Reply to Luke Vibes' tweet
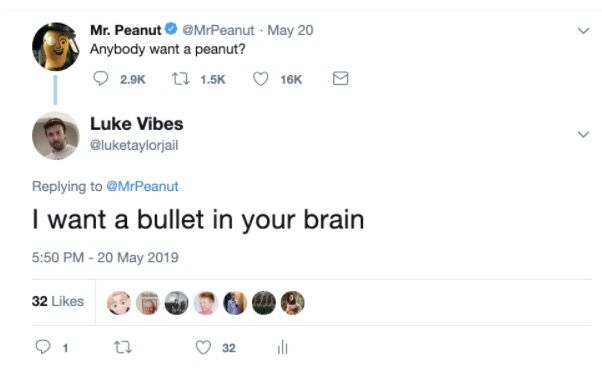The width and height of the screenshot is (602, 381). (x=43, y=347)
